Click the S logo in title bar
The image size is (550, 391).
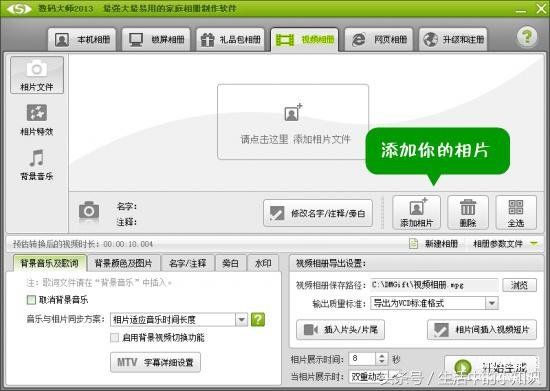click(19, 8)
